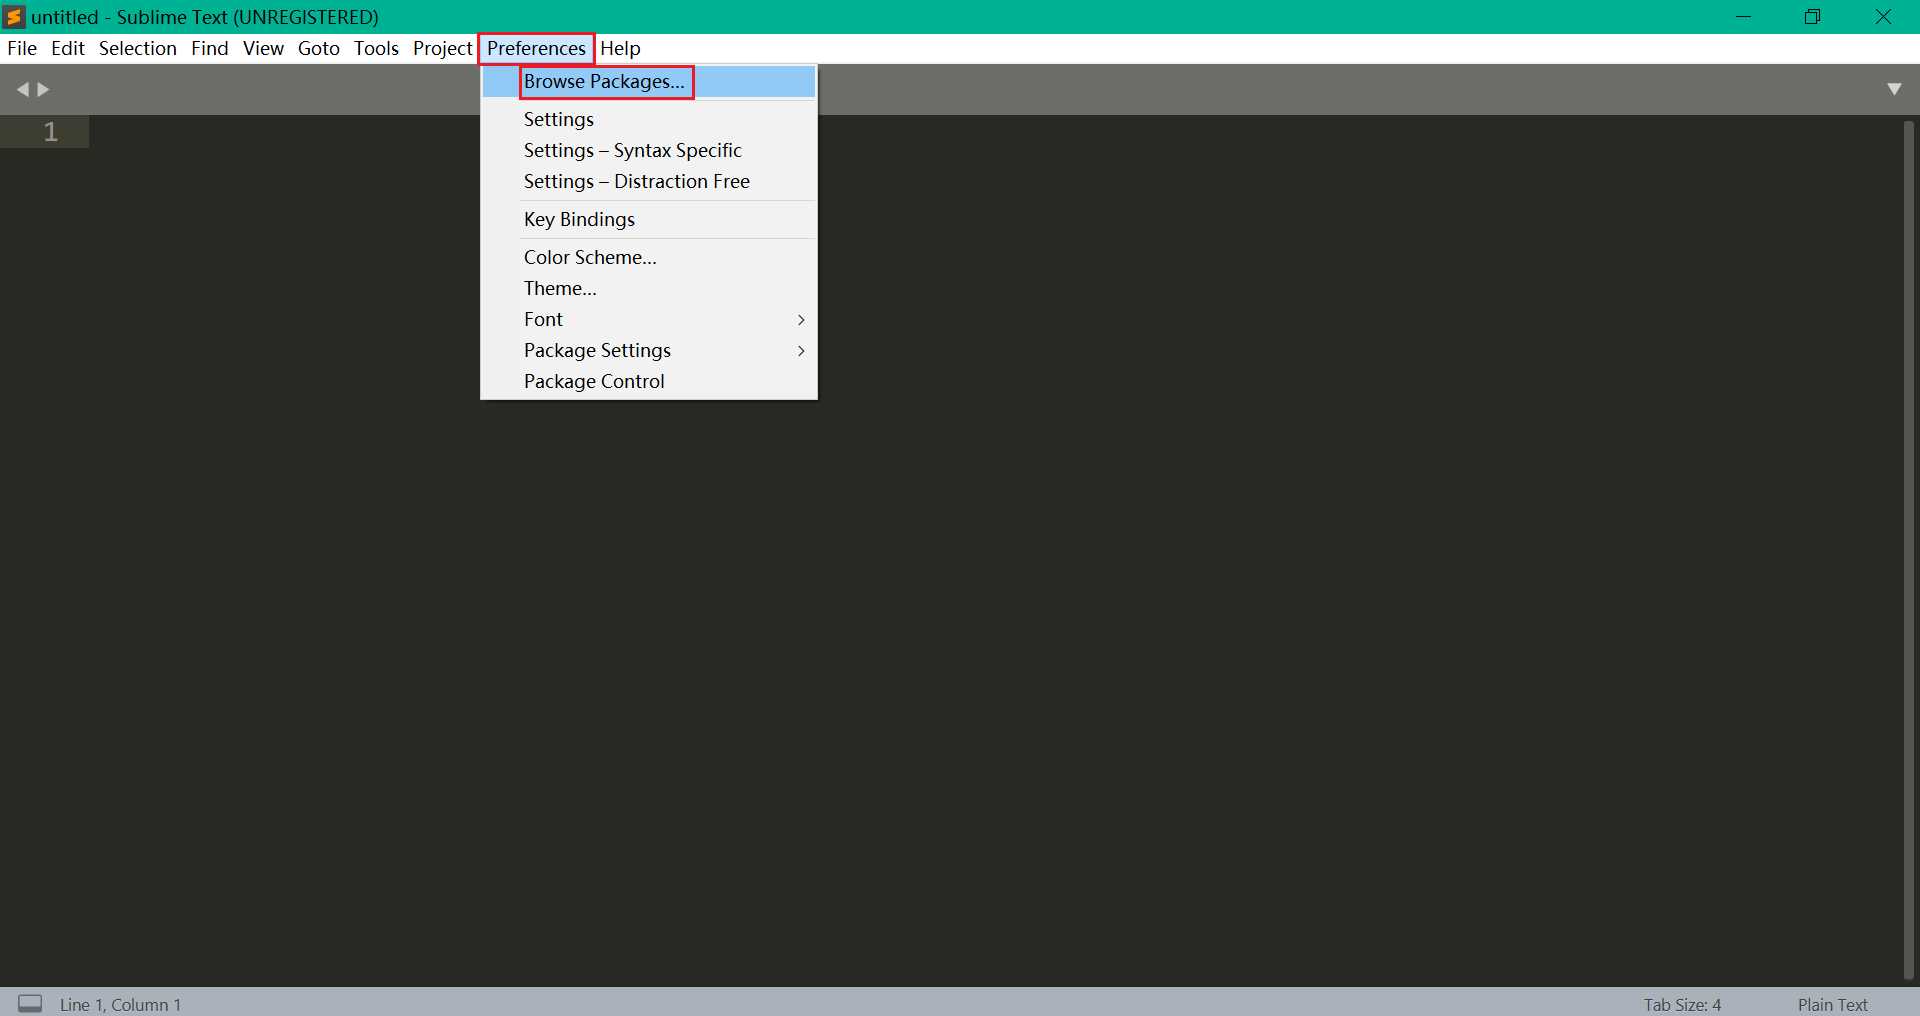
Task: Choose Browse Packages... from Preferences
Action: 649,82
